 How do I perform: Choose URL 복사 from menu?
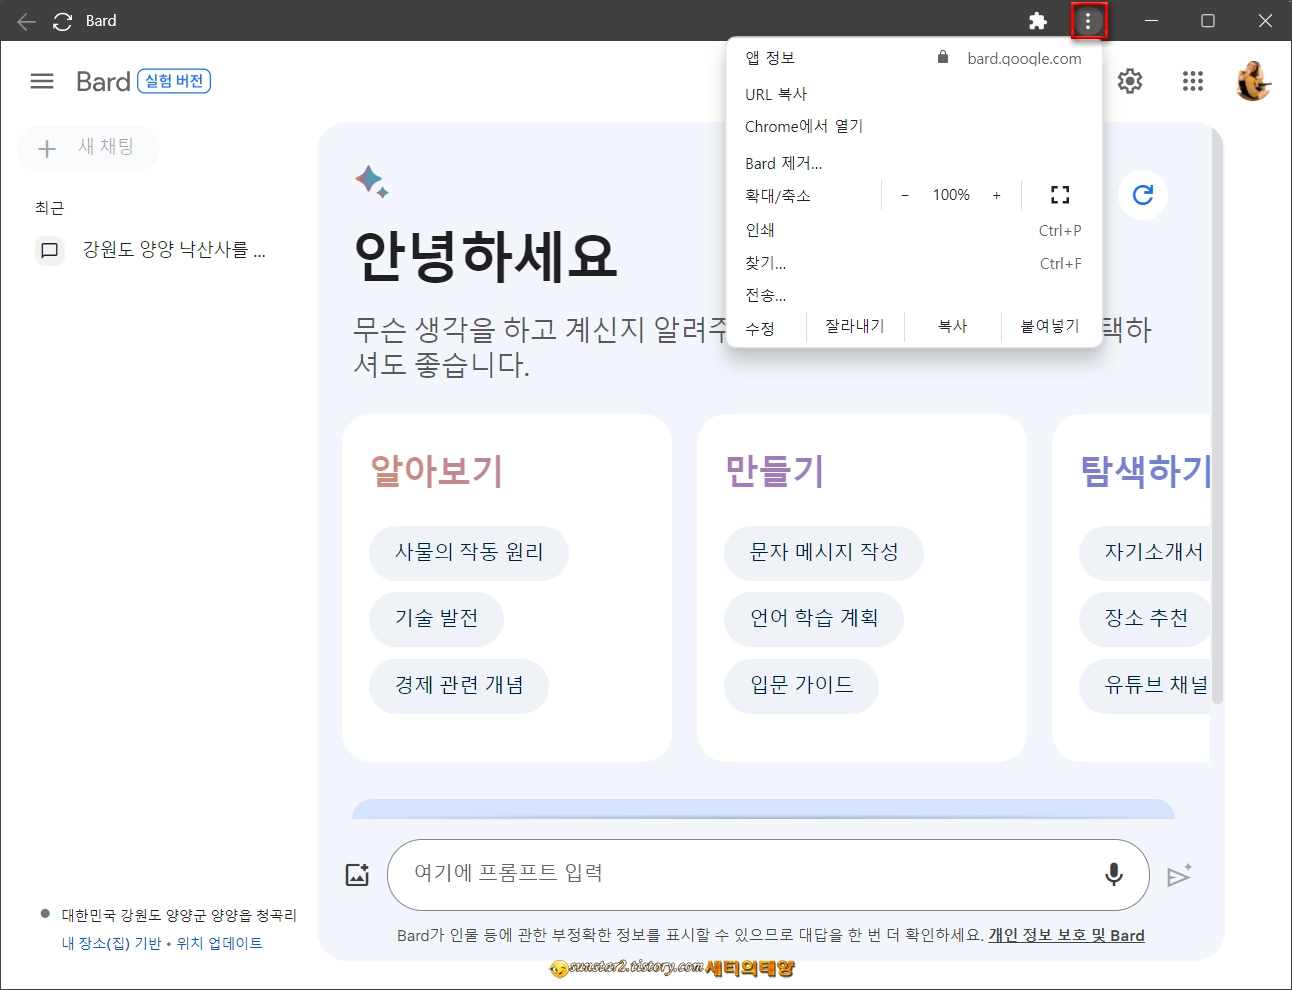(x=914, y=94)
